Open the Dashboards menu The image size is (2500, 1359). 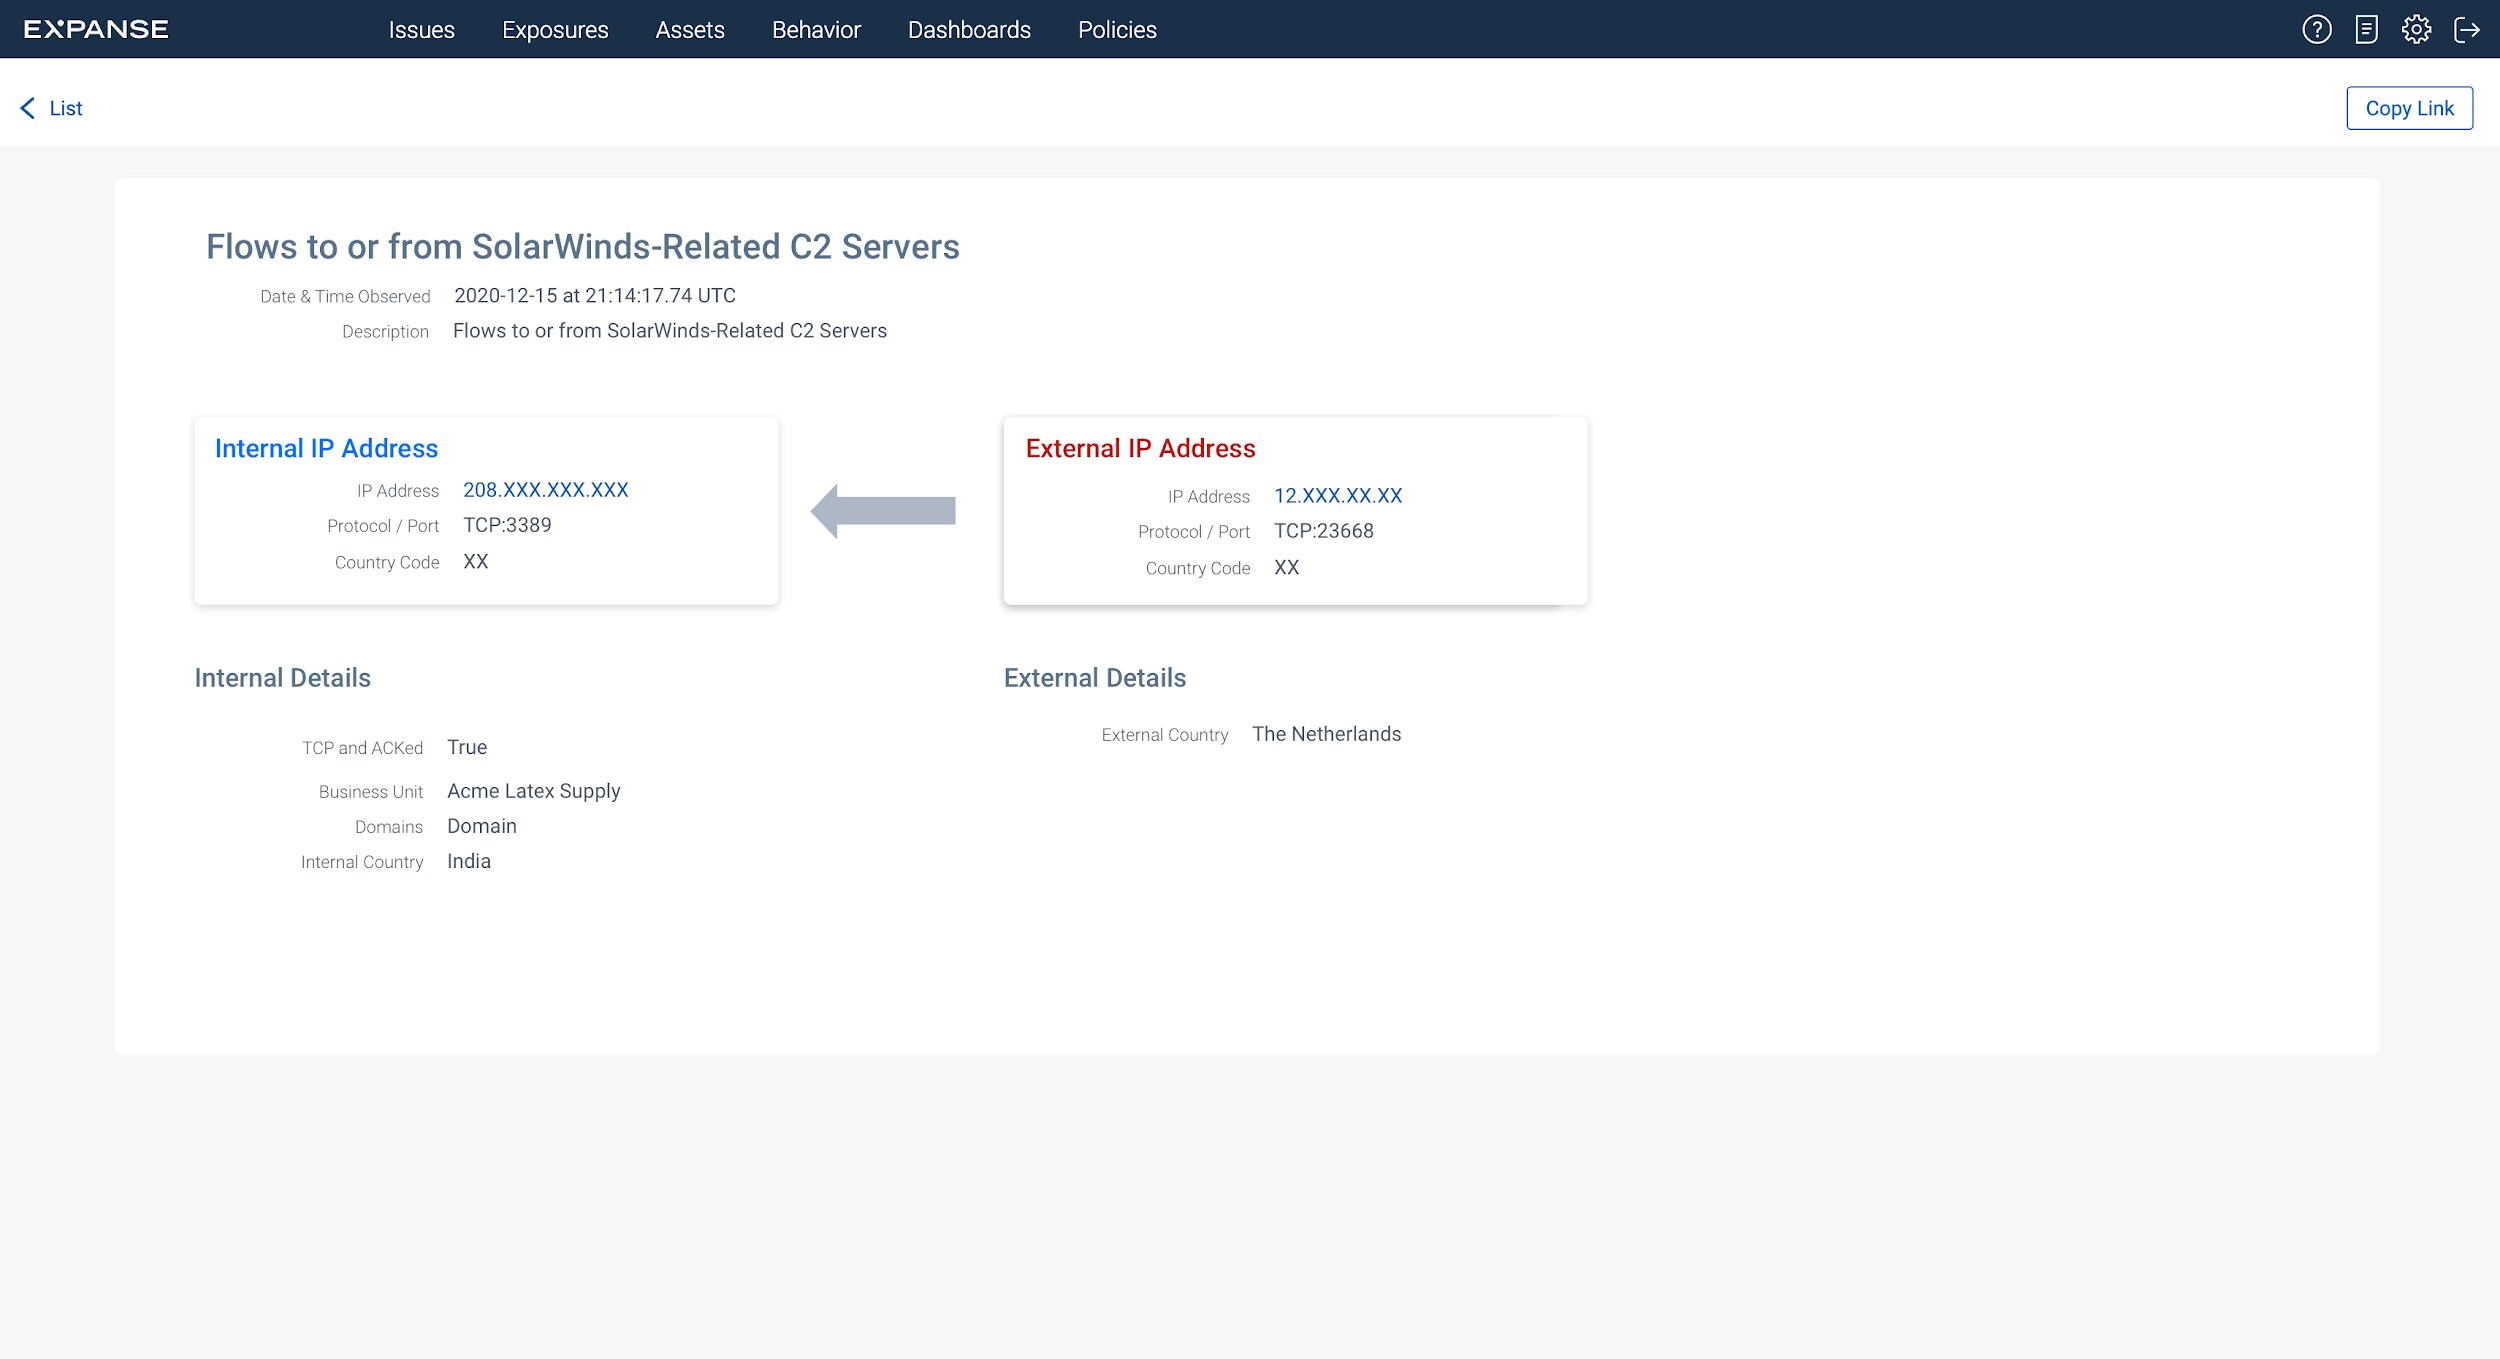pyautogui.click(x=969, y=30)
